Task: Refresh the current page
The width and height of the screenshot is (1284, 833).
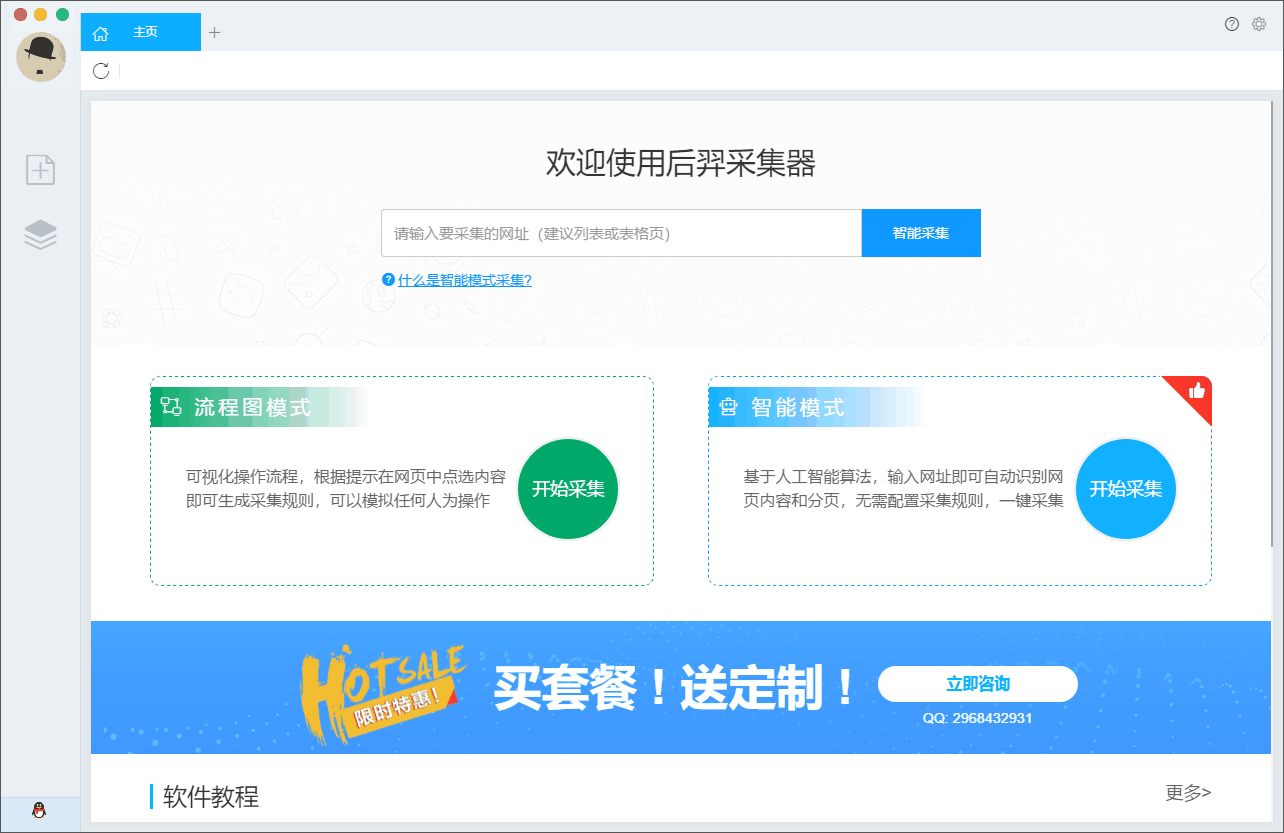Action: point(100,71)
